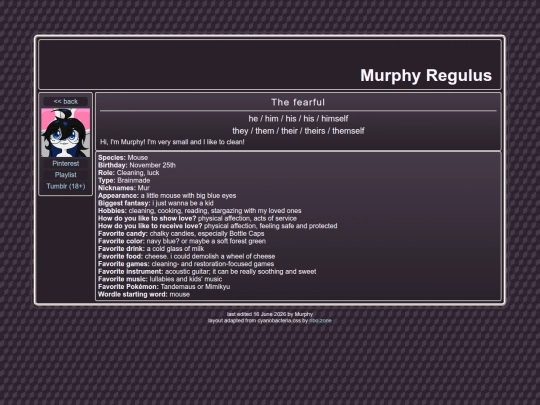Click 'Favorite drink: a cold glass of milk'
The width and height of the screenshot is (540, 405).
click(151, 249)
